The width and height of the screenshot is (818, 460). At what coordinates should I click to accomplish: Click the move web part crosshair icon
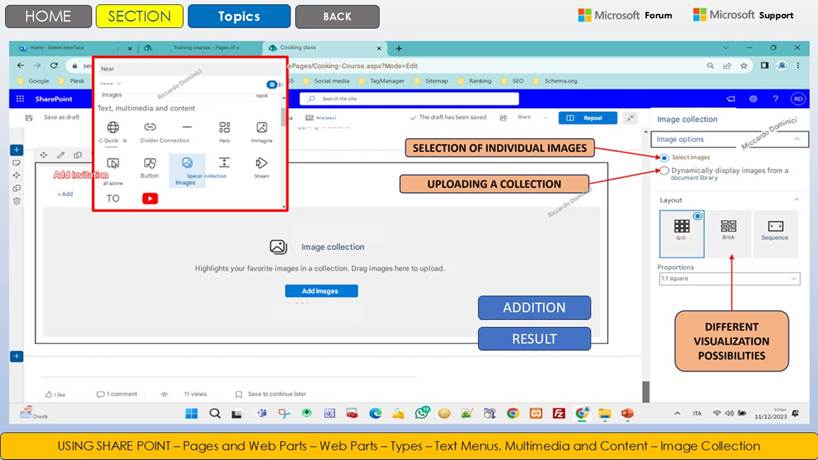(x=44, y=155)
